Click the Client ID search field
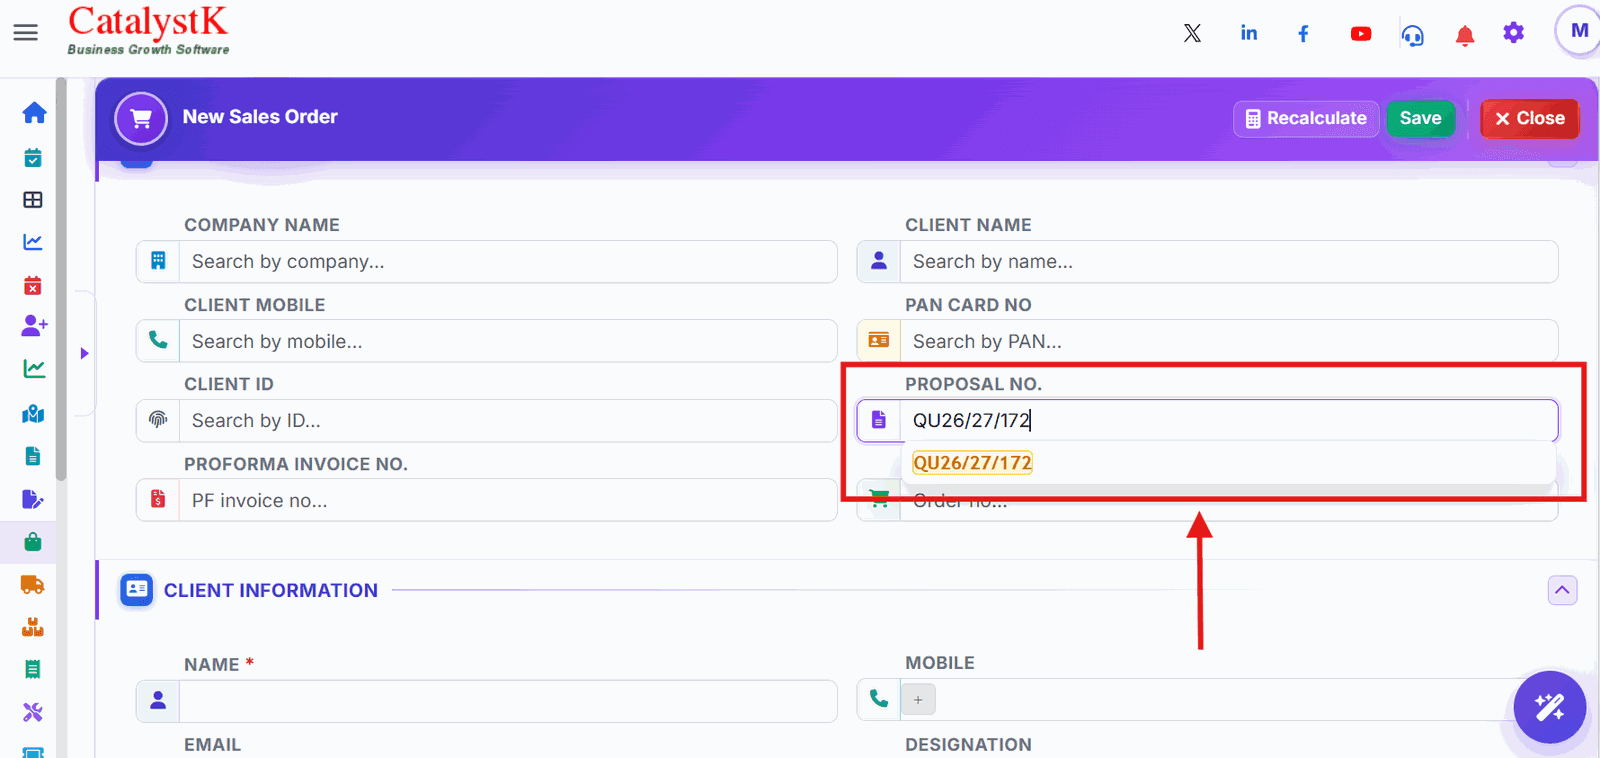The image size is (1600, 758). [x=508, y=421]
